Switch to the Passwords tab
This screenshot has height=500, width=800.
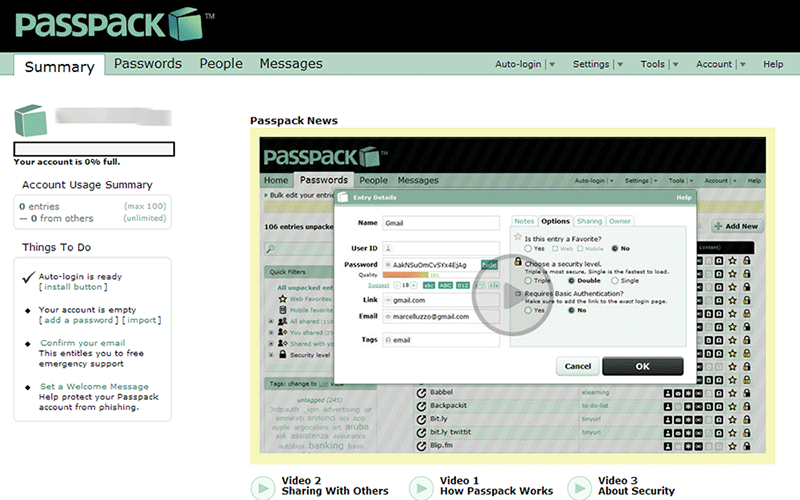pos(147,64)
